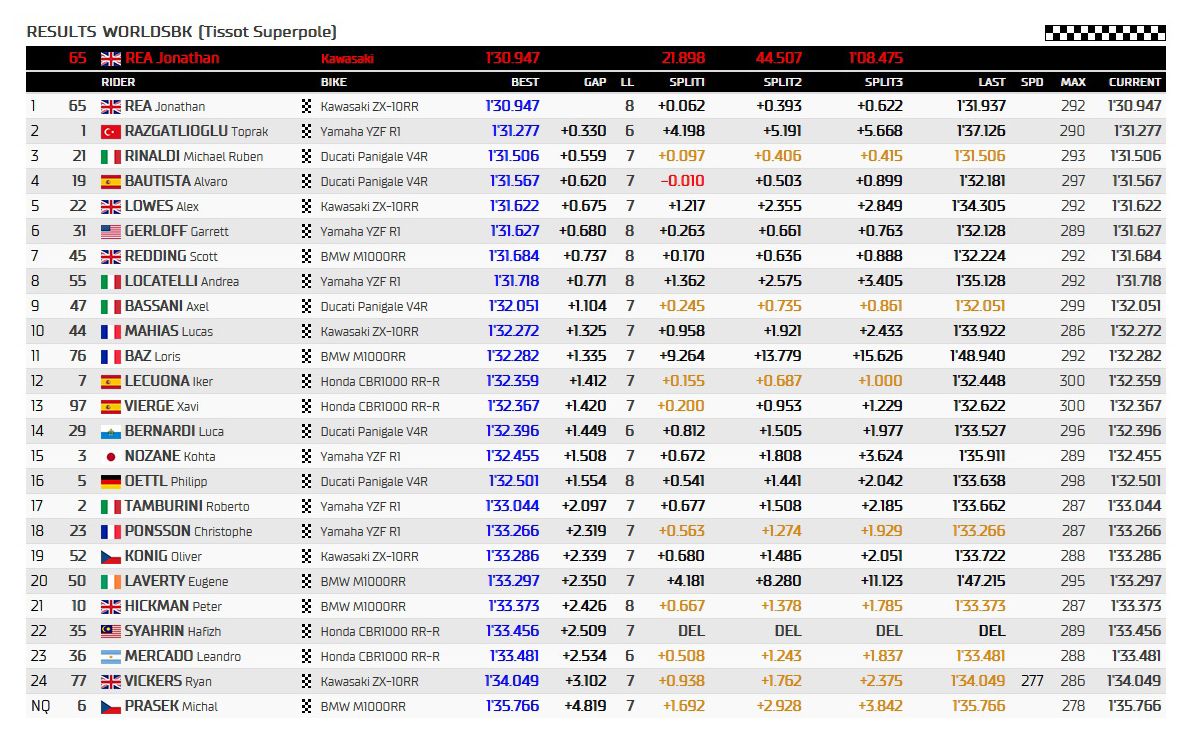Click VIERGE's blue best lap time 1'32.367
Image resolution: width=1186 pixels, height=738 pixels.
click(513, 406)
